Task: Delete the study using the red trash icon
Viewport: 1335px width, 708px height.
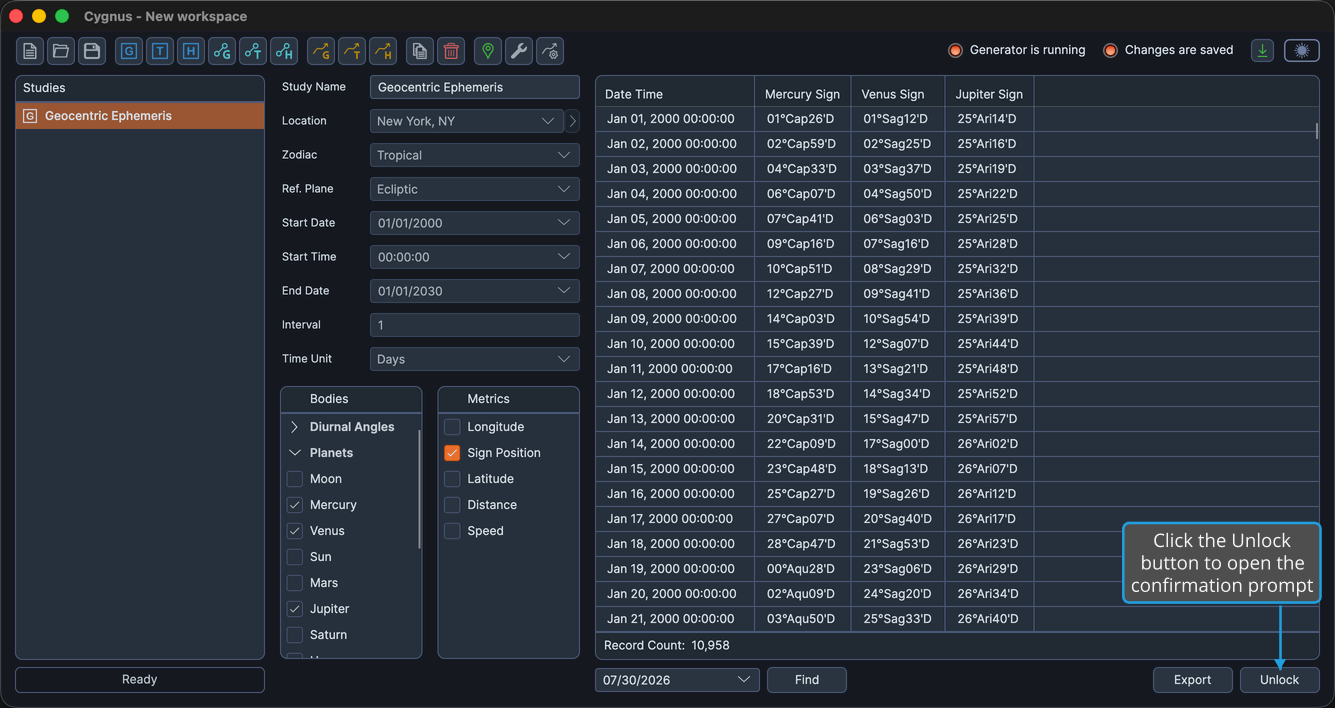Action: [451, 51]
